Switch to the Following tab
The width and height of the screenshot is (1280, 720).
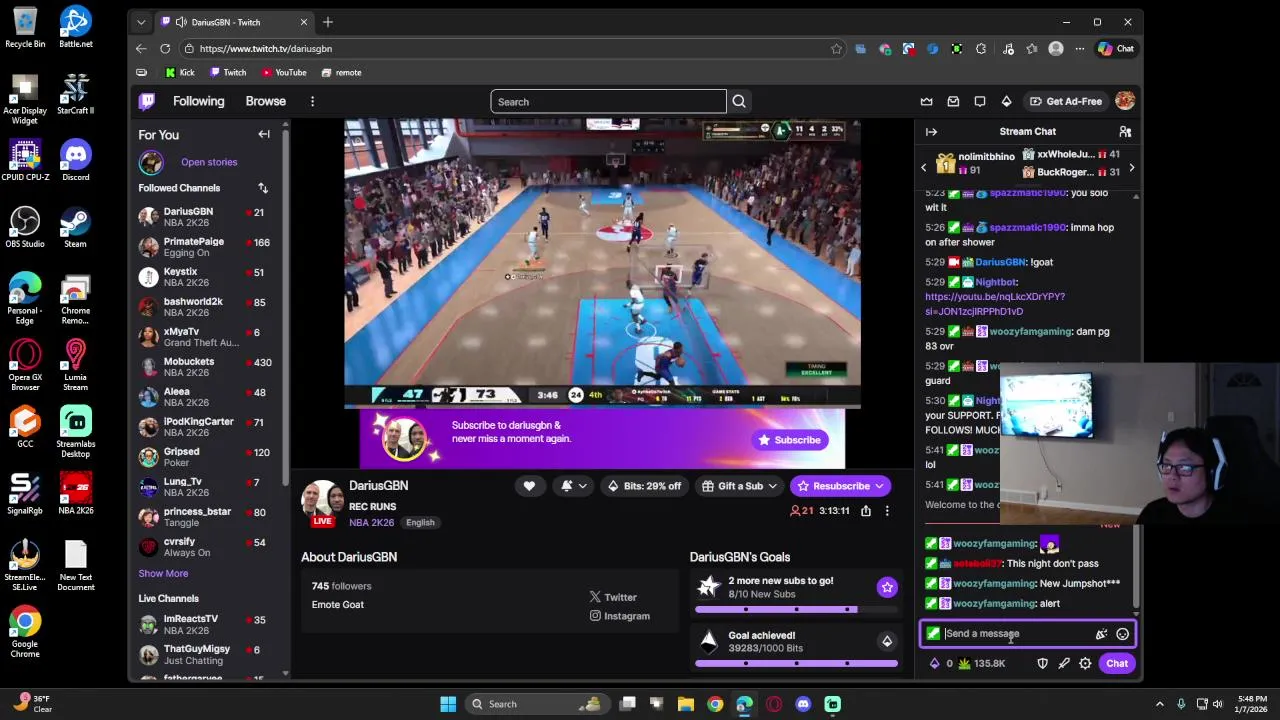coord(198,101)
